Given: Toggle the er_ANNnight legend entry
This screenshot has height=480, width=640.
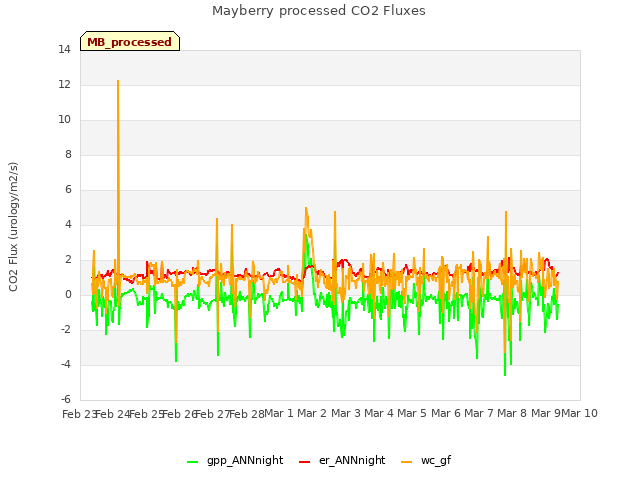Looking at the screenshot, I should click(x=342, y=461).
